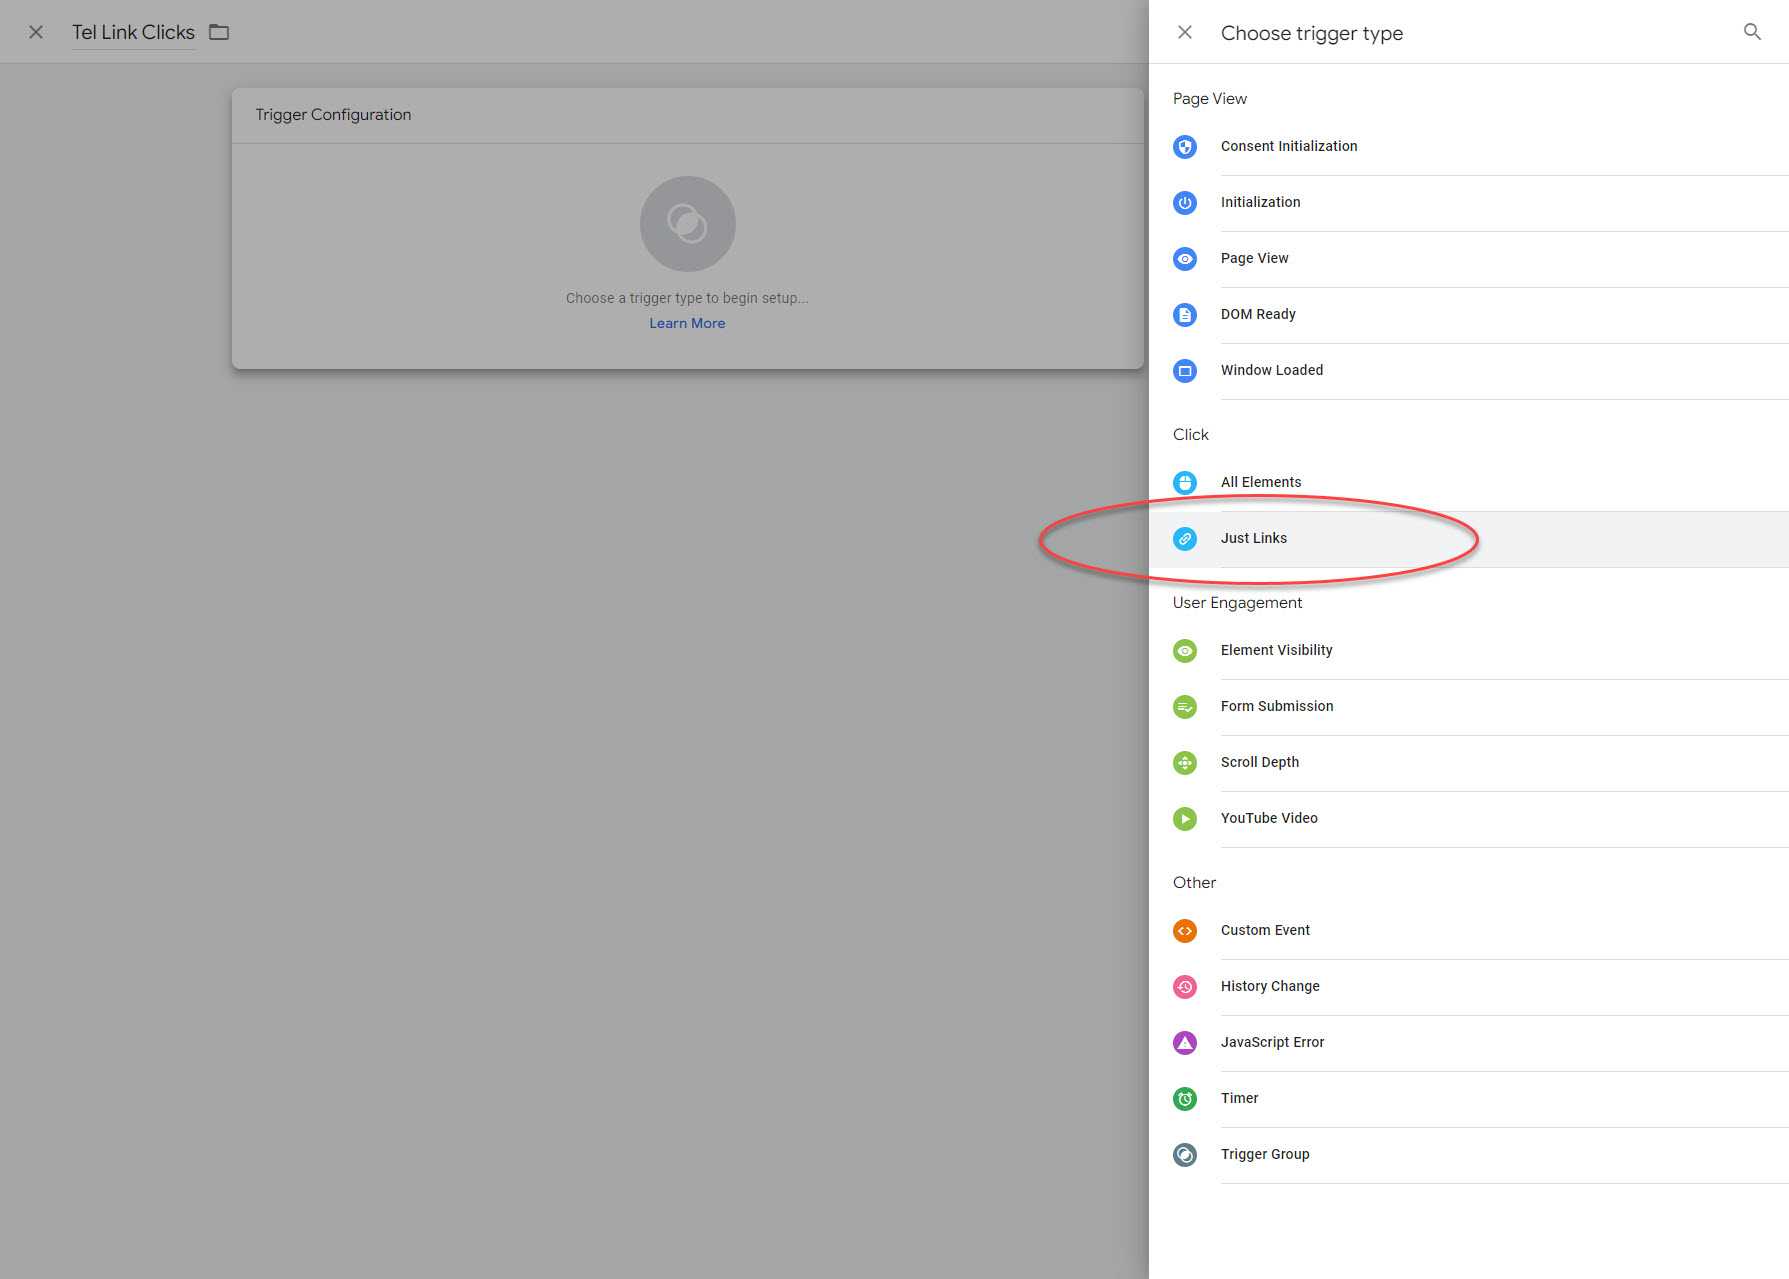Click the Just Links chain icon

click(x=1185, y=539)
